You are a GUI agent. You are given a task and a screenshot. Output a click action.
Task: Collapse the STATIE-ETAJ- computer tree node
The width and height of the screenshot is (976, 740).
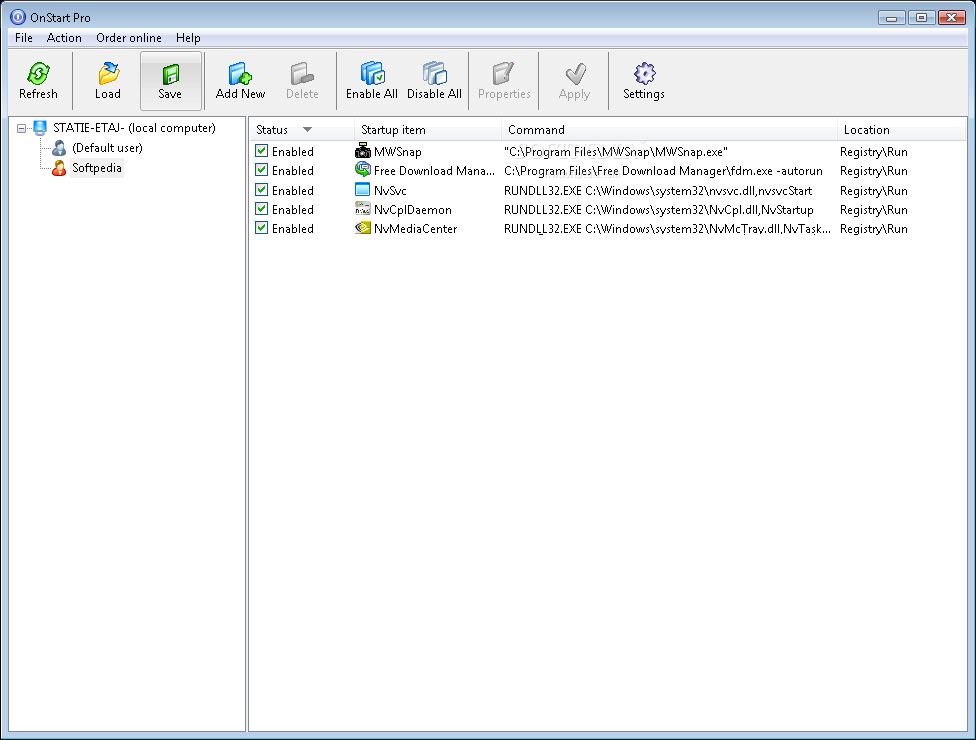click(x=21, y=128)
